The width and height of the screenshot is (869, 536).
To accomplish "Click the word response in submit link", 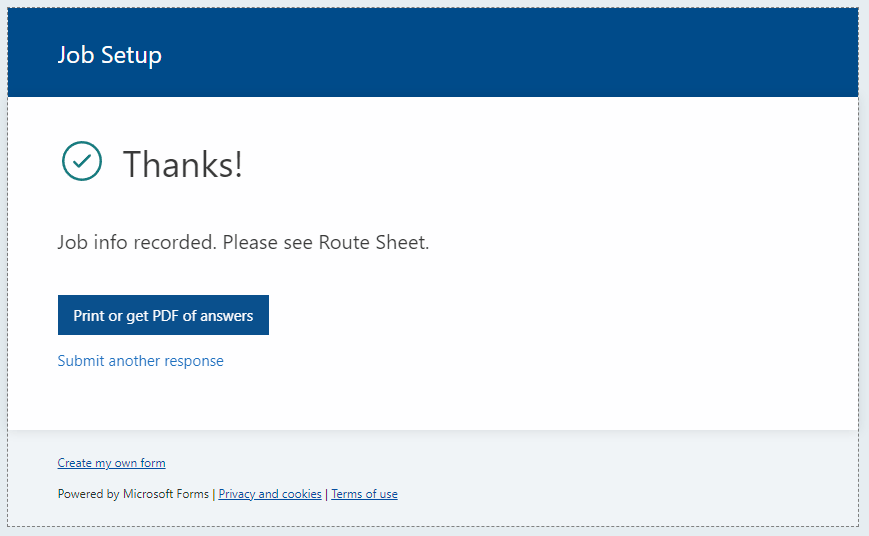I will click(x=194, y=361).
